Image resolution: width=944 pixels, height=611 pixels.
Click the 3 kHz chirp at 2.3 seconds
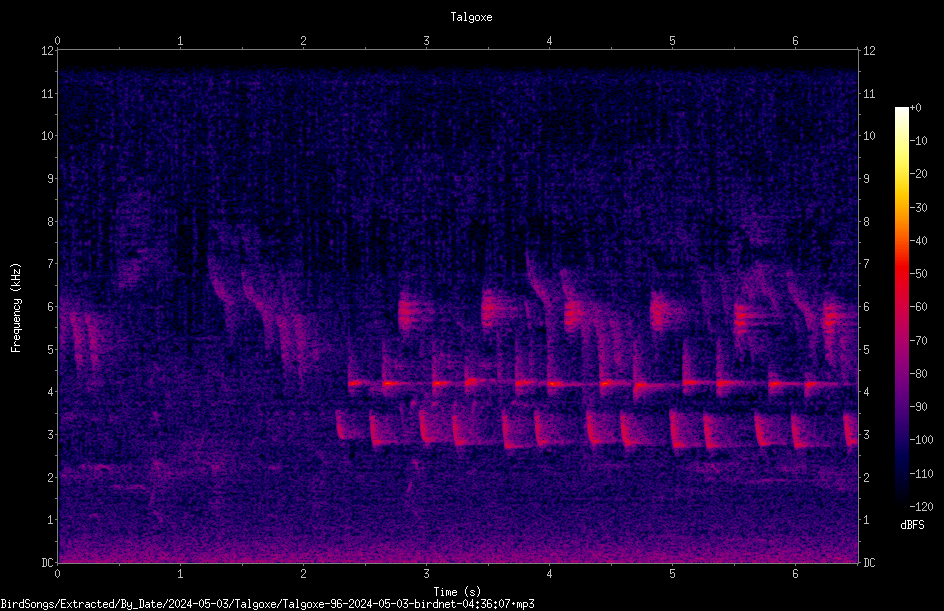(x=343, y=425)
